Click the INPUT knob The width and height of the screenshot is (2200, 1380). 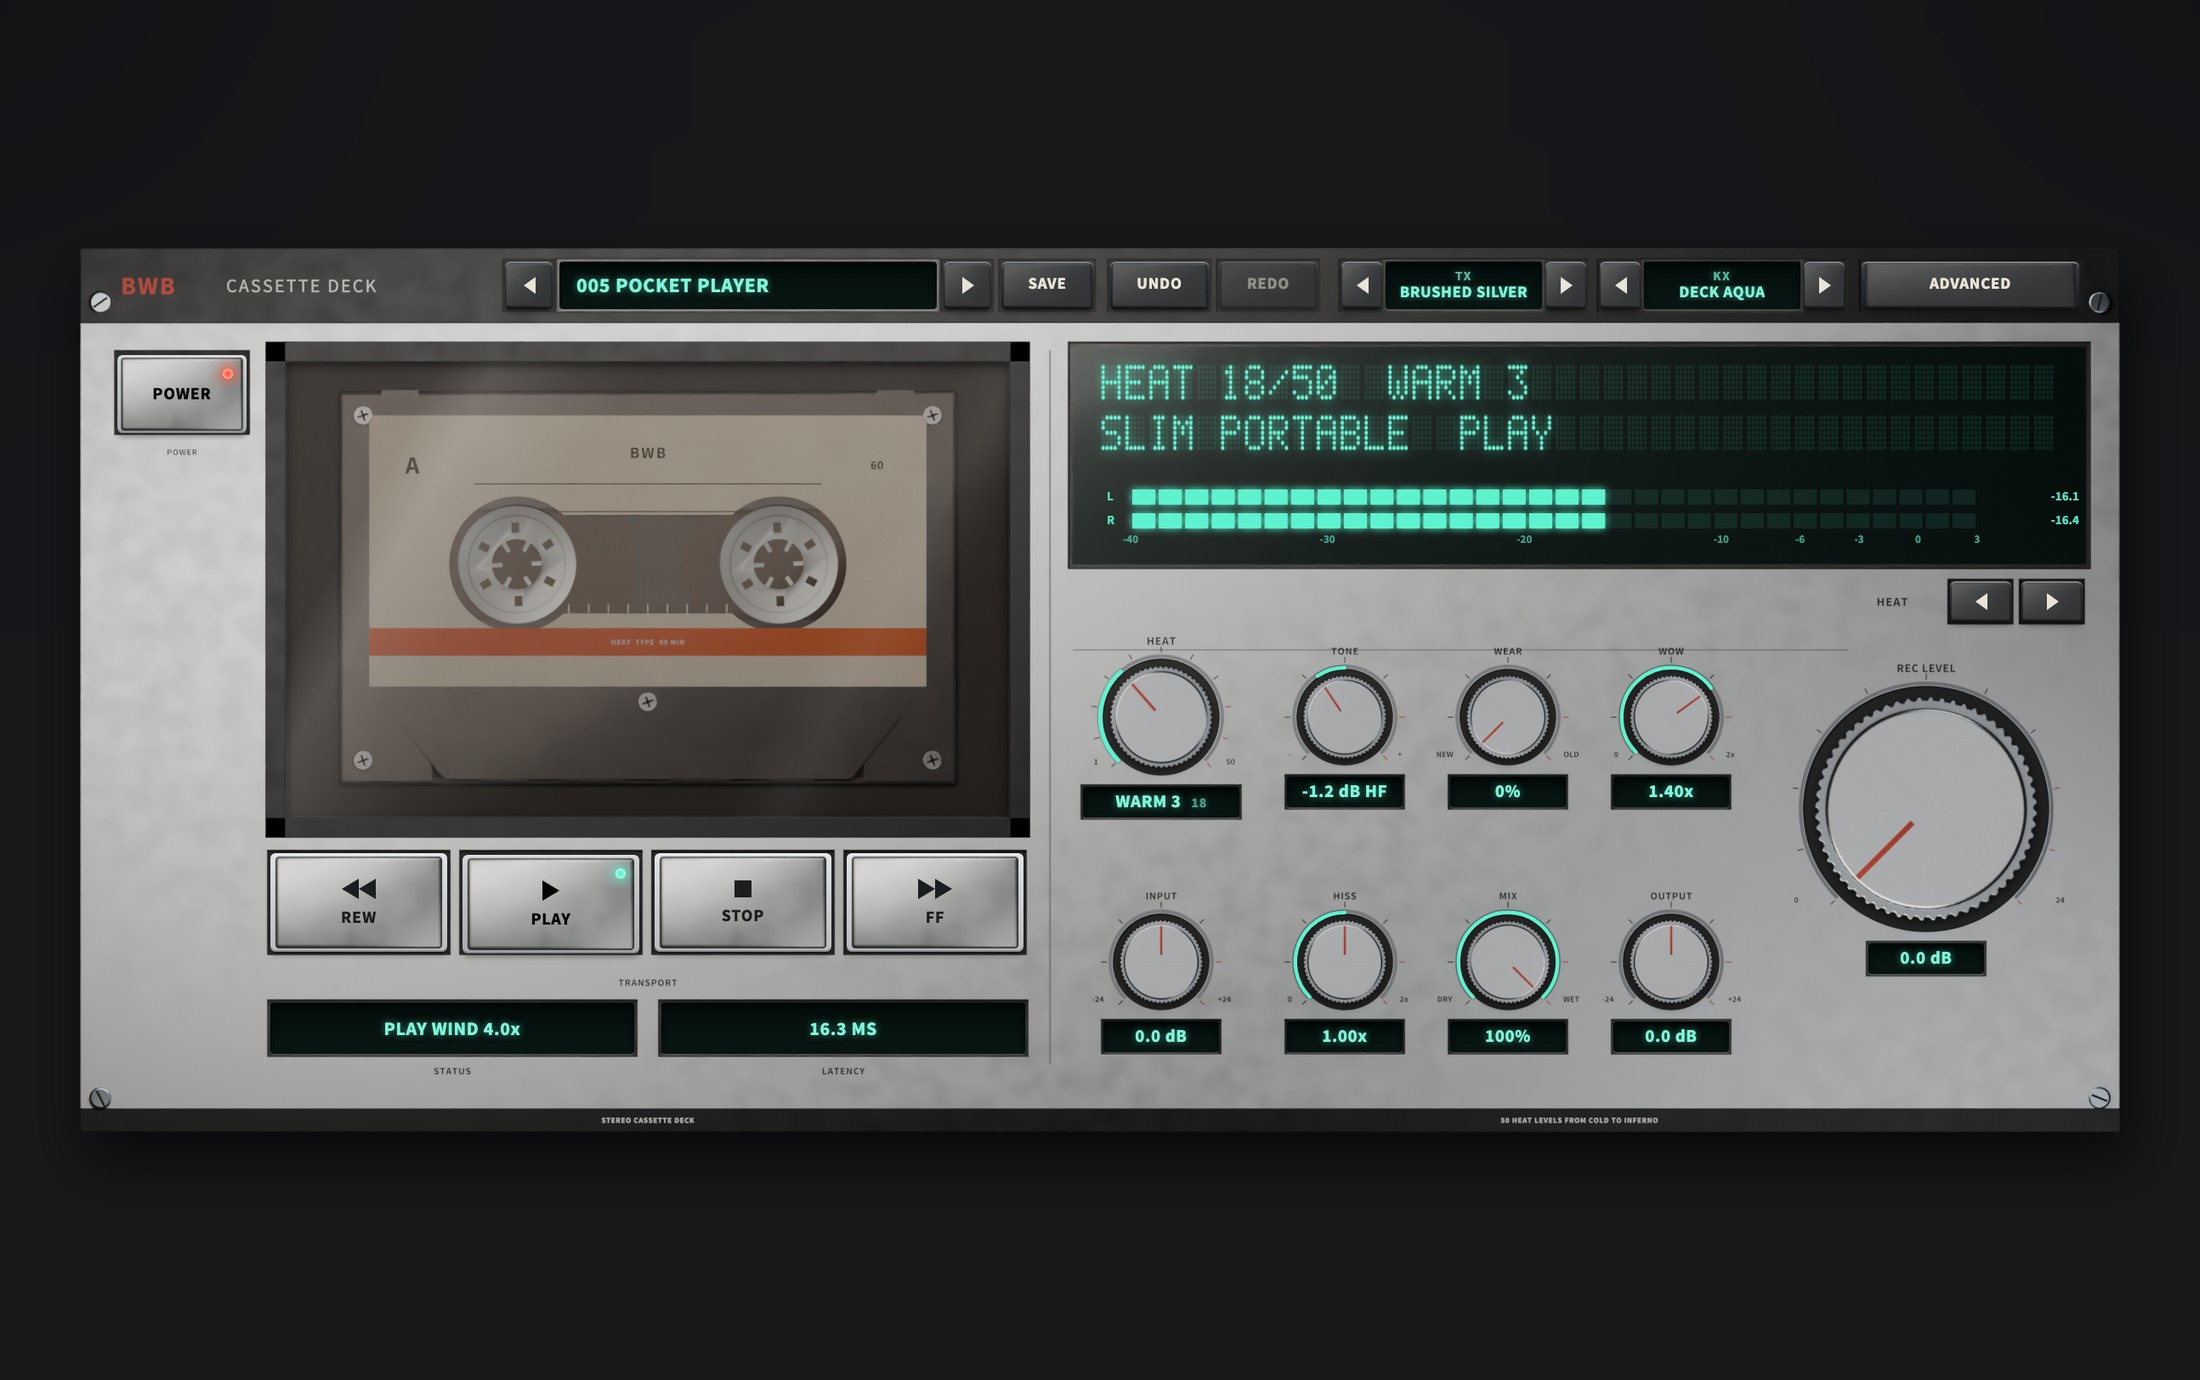(1160, 962)
